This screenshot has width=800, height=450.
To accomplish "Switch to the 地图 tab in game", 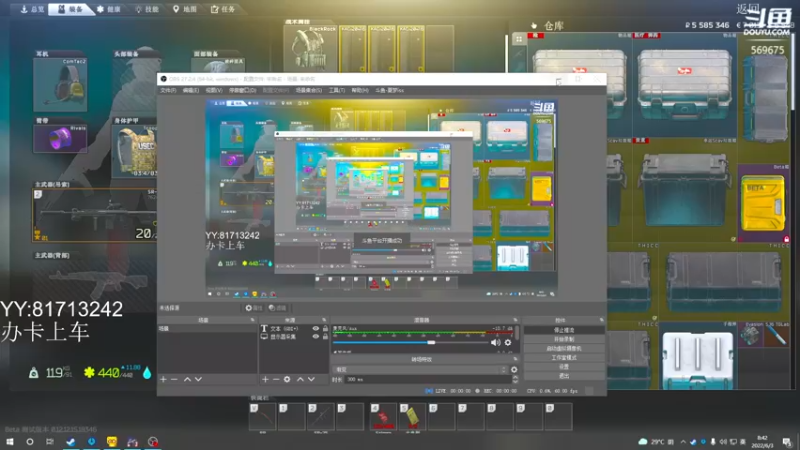I will [x=185, y=9].
